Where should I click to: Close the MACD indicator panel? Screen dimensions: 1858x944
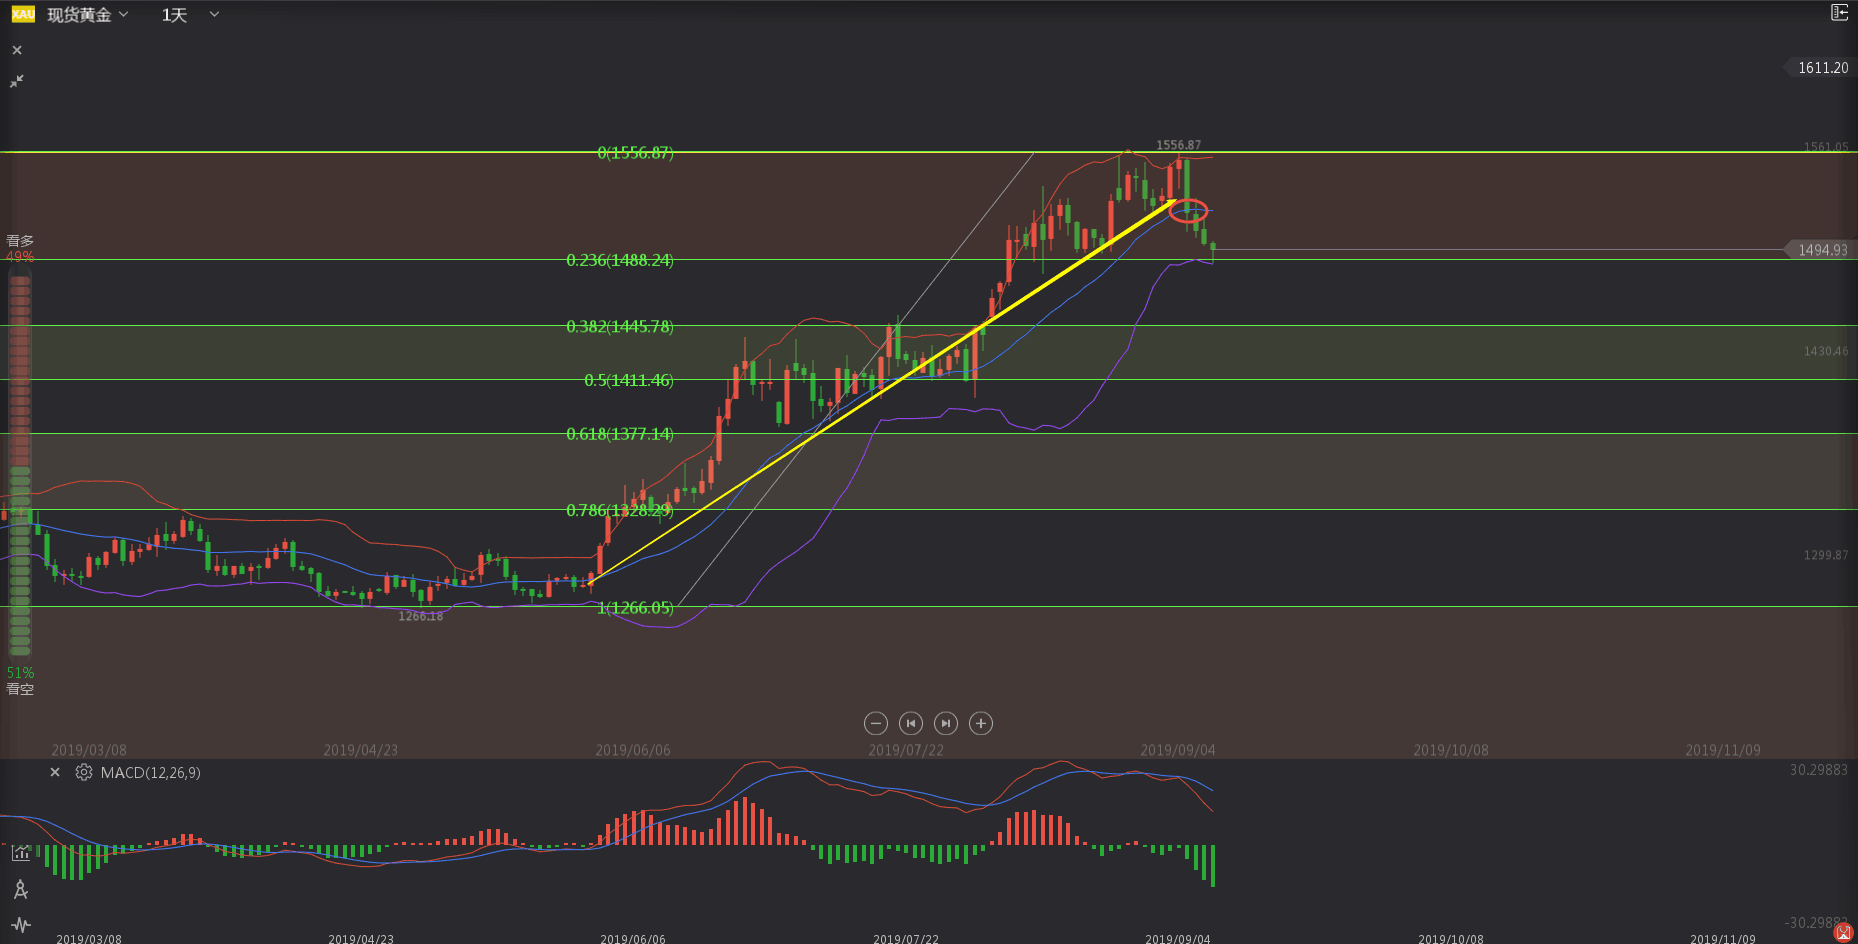click(x=55, y=772)
